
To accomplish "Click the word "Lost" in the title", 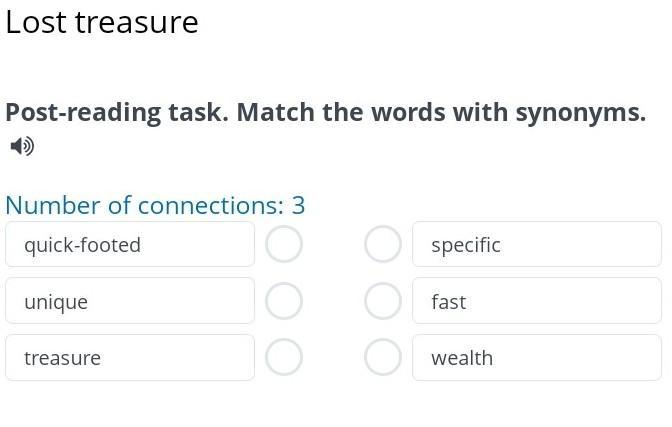I will pos(34,22).
